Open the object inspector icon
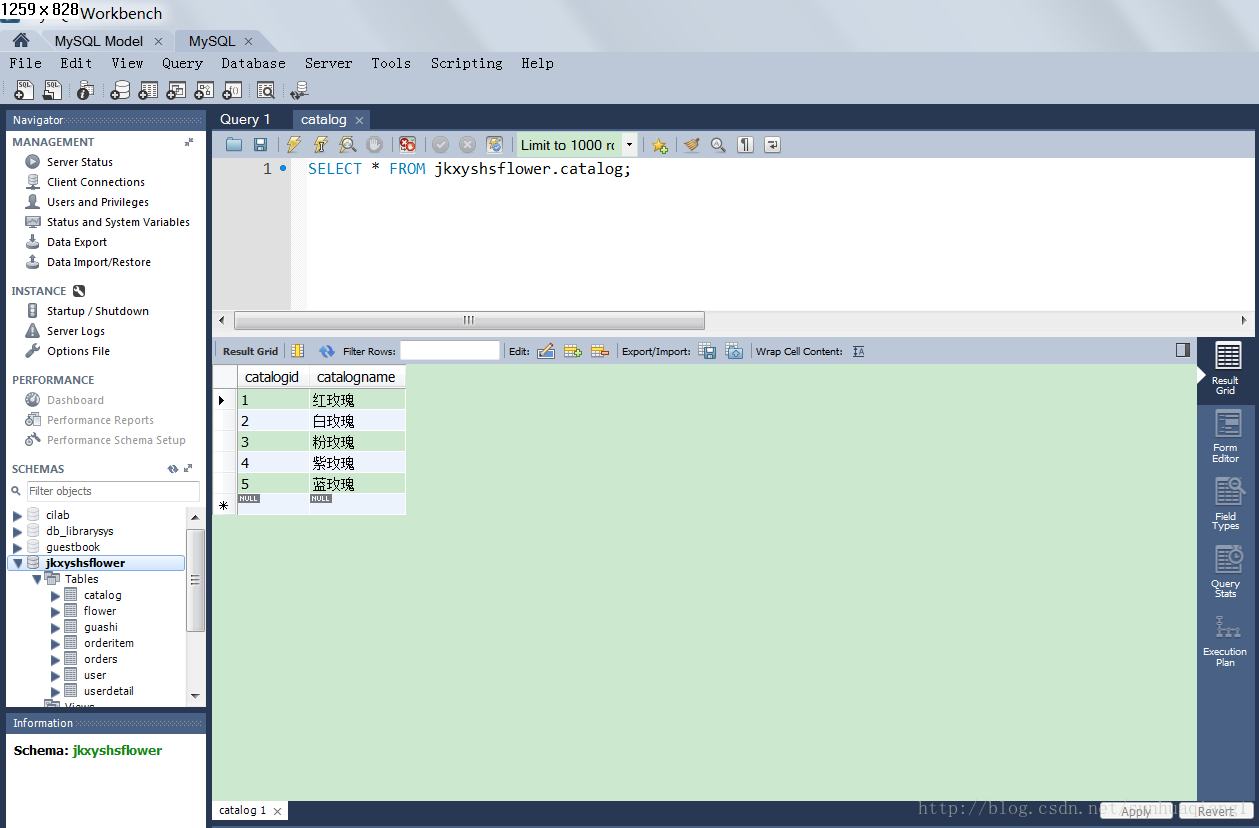Screen dimensions: 1259x828 [85, 90]
